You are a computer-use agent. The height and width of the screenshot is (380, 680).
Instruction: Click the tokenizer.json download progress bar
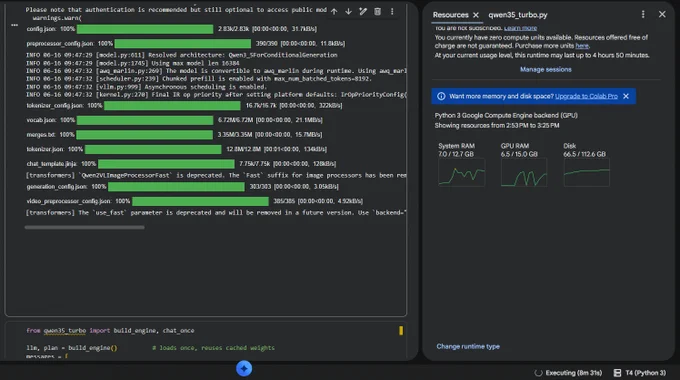[x=153, y=149]
